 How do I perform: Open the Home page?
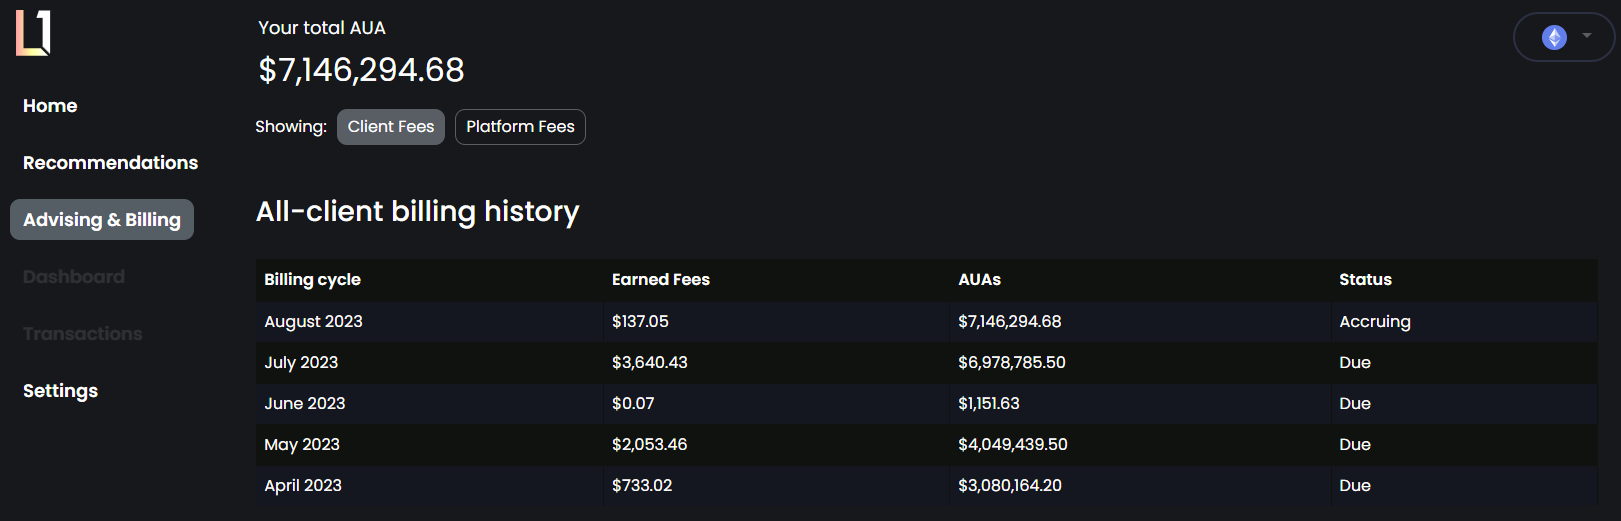pos(50,106)
